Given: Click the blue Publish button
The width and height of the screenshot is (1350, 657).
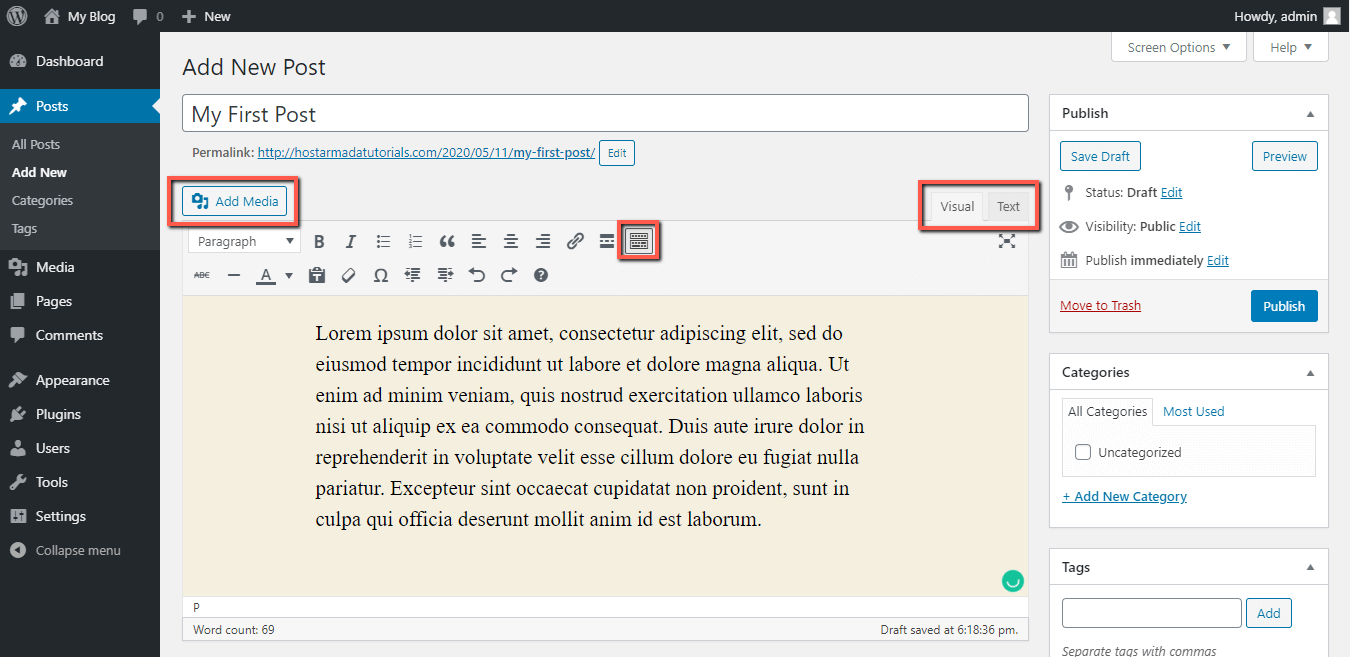Looking at the screenshot, I should [1284, 306].
